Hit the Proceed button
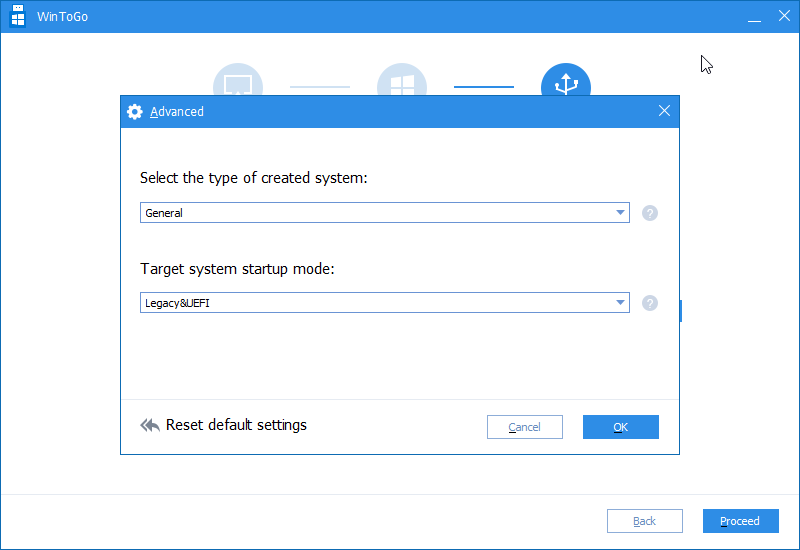800x550 pixels. point(740,521)
